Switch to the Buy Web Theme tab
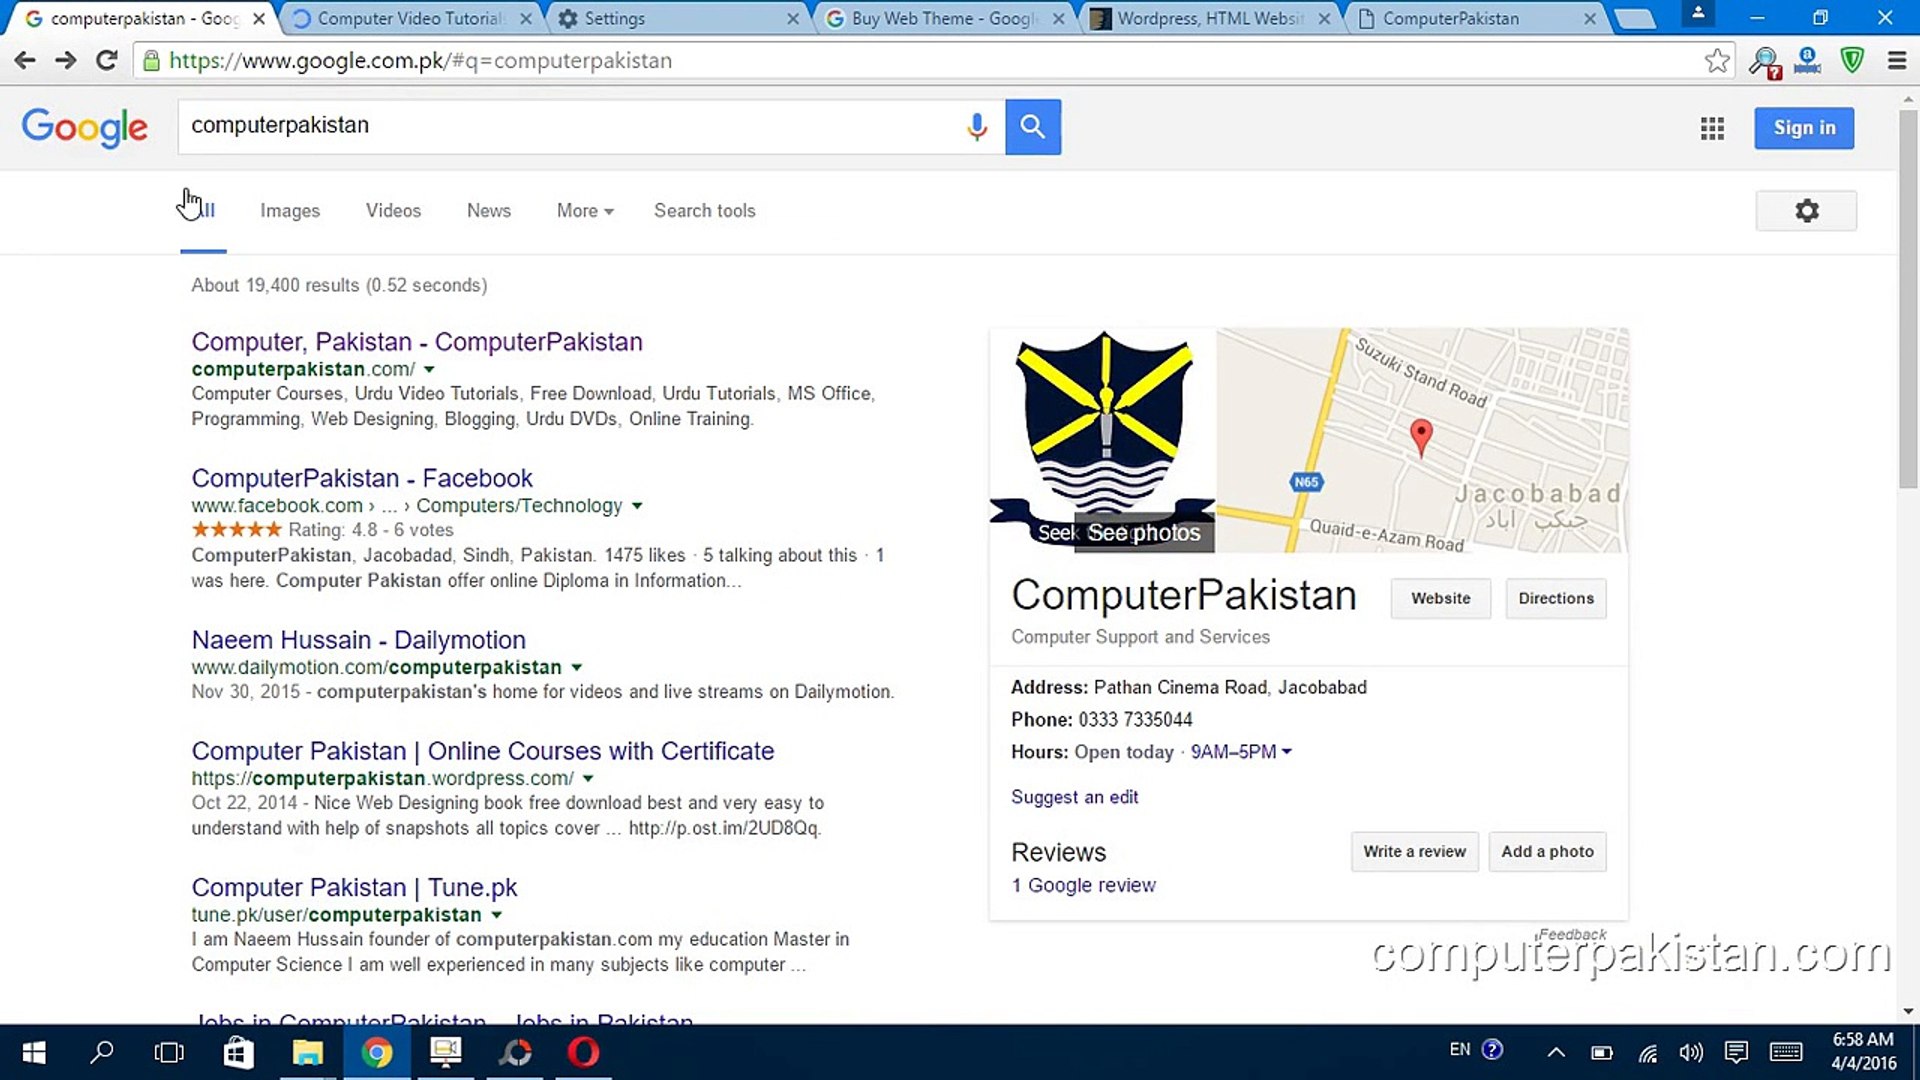 click(x=945, y=18)
